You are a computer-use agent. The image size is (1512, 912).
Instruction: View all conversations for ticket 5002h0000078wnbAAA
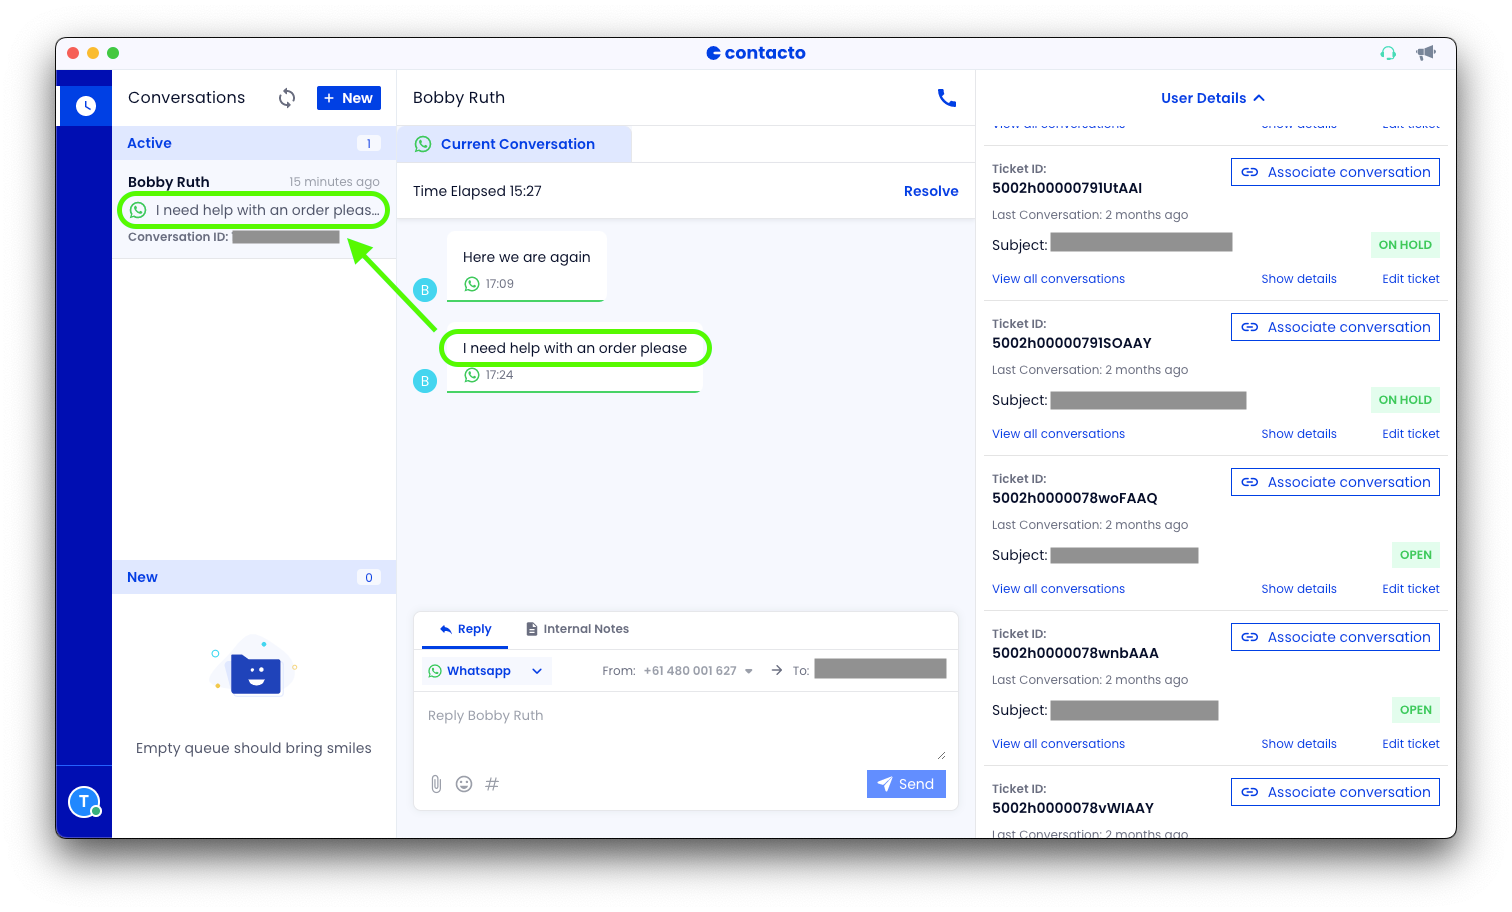(x=1058, y=744)
